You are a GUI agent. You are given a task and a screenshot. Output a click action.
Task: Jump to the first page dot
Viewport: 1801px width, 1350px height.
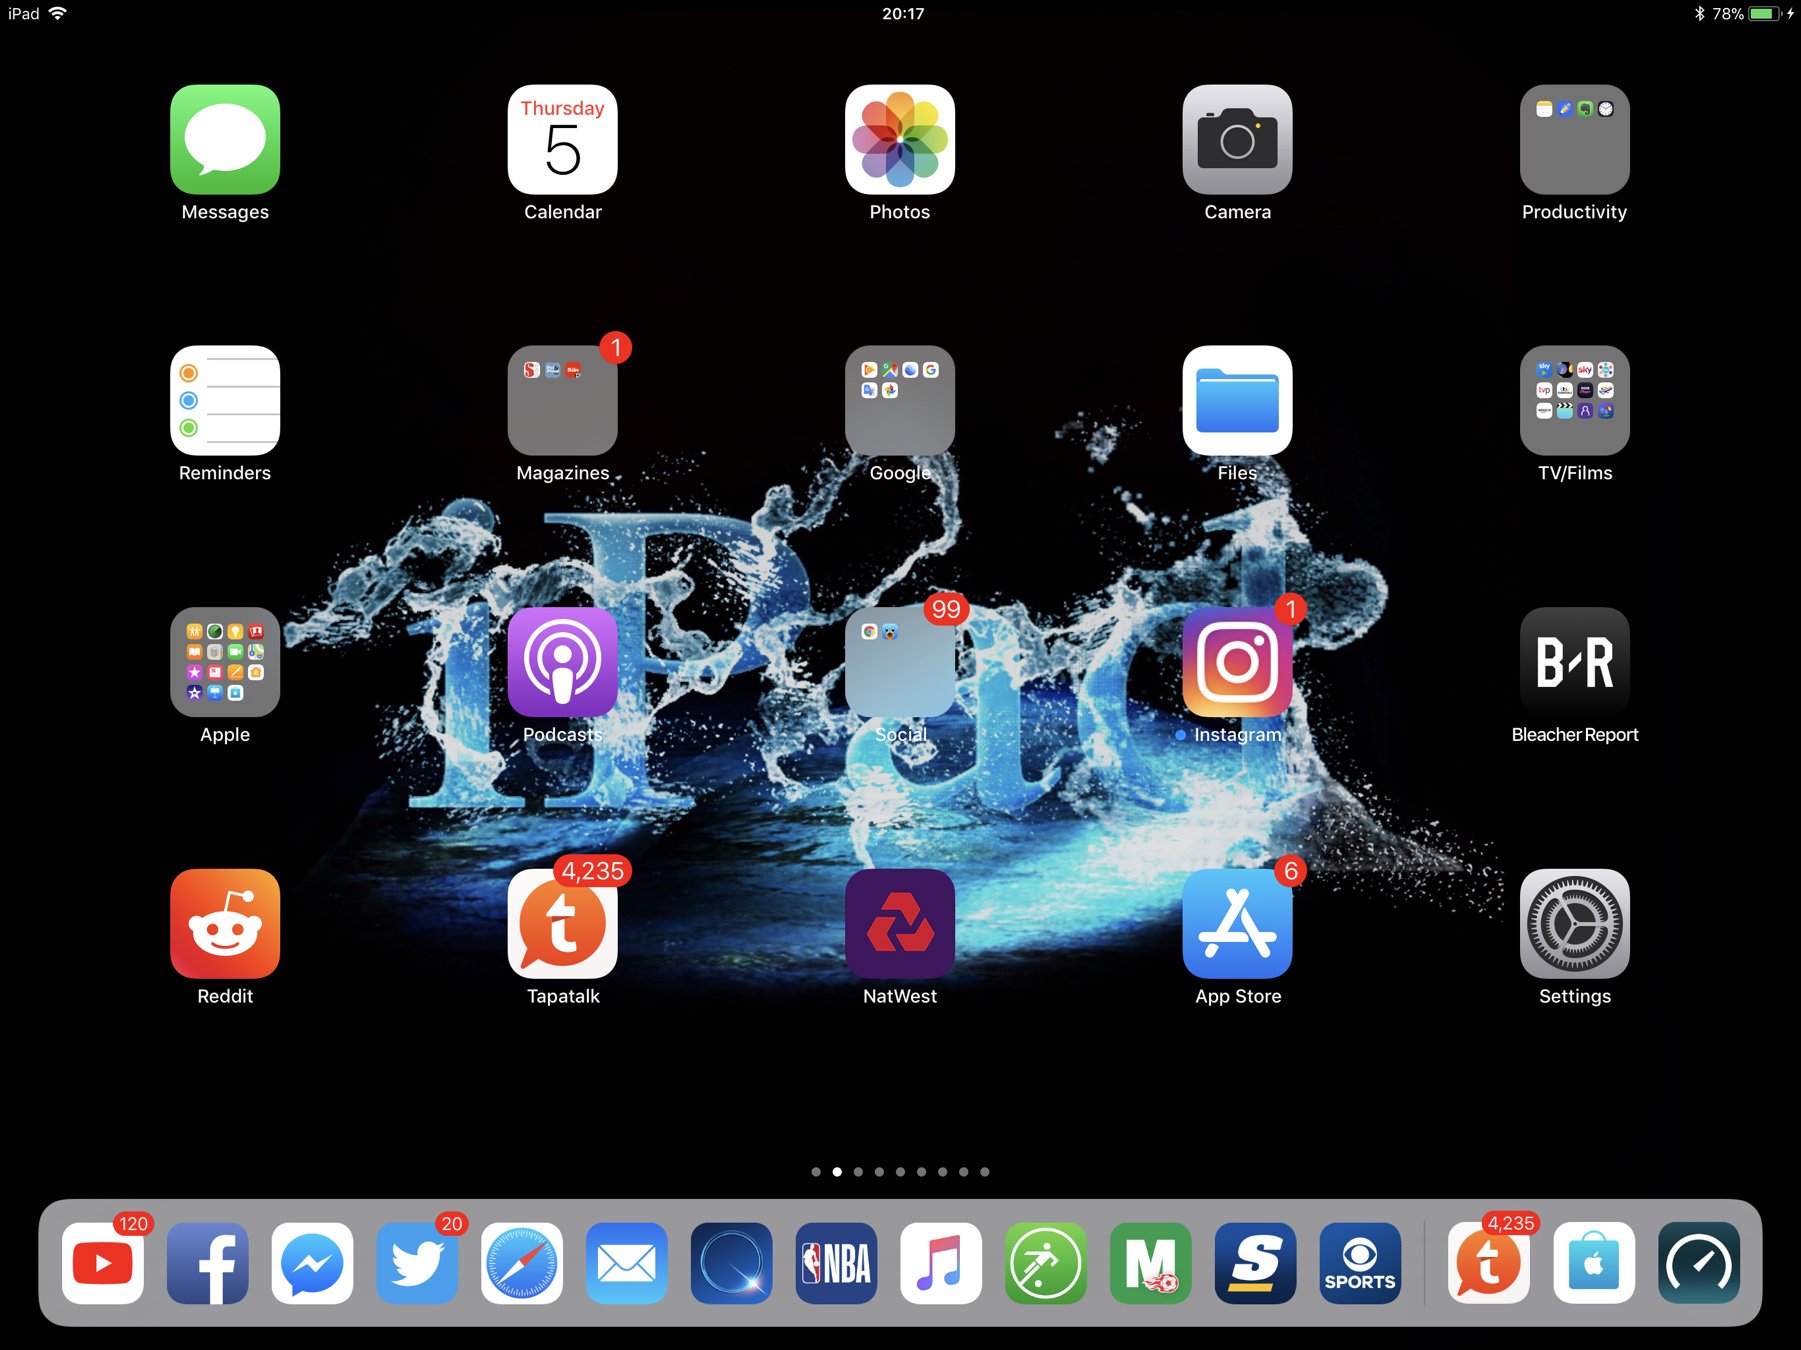pos(816,1172)
